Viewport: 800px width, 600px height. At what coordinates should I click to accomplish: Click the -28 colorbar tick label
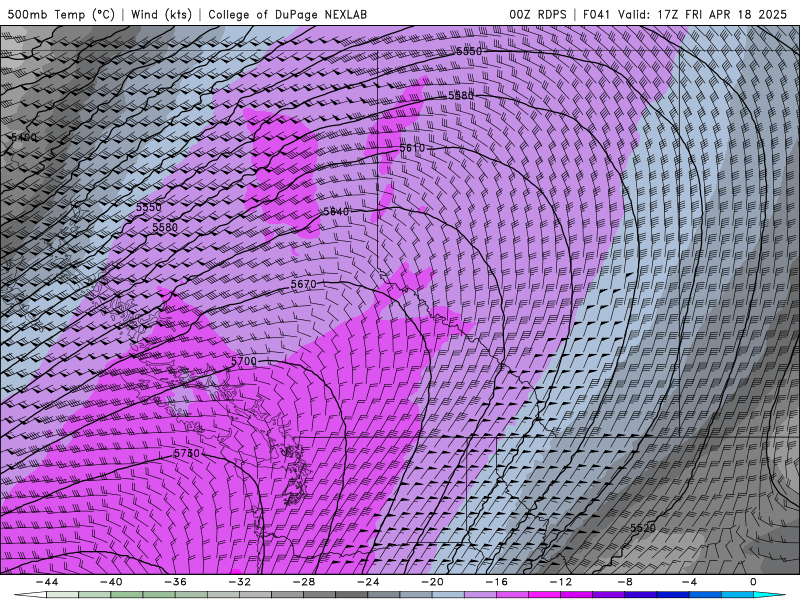304,582
